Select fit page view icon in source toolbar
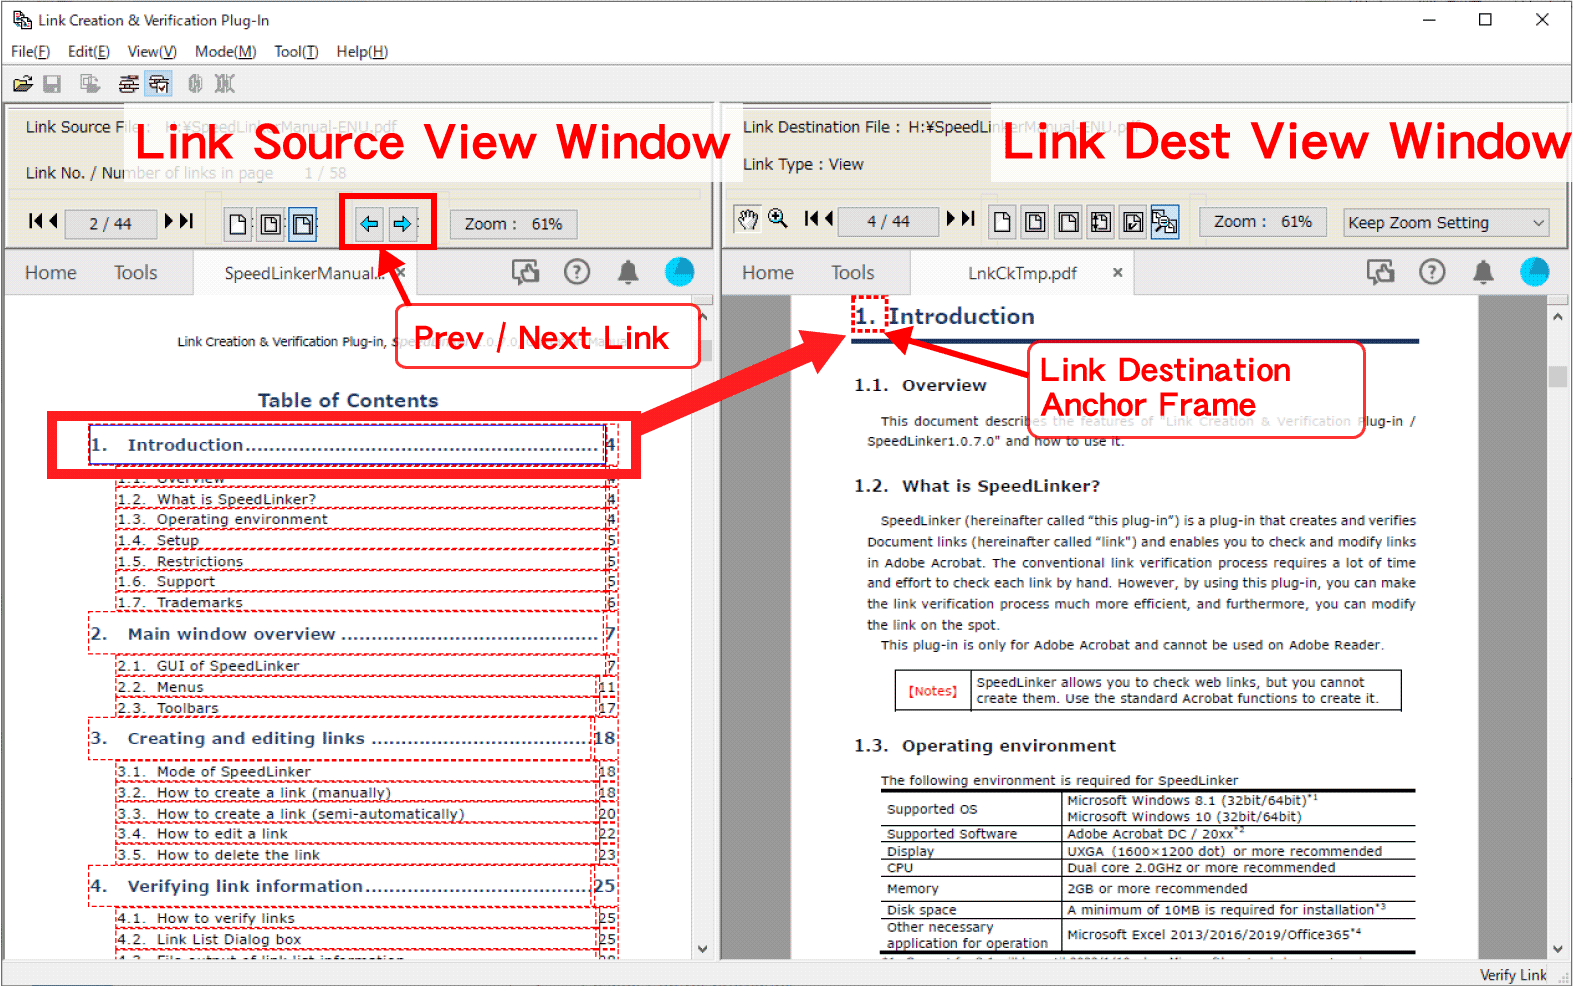 (270, 224)
